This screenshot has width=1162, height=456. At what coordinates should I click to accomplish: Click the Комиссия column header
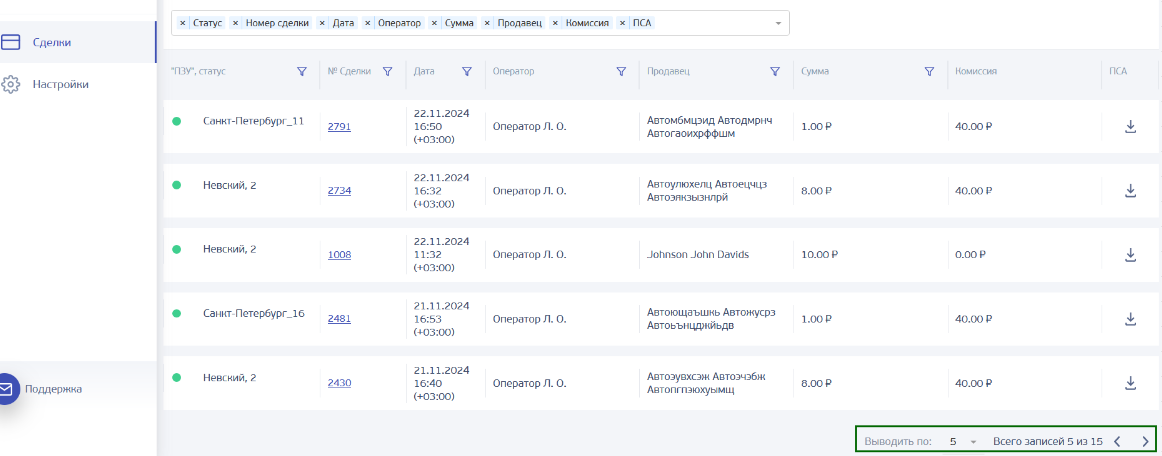(976, 72)
